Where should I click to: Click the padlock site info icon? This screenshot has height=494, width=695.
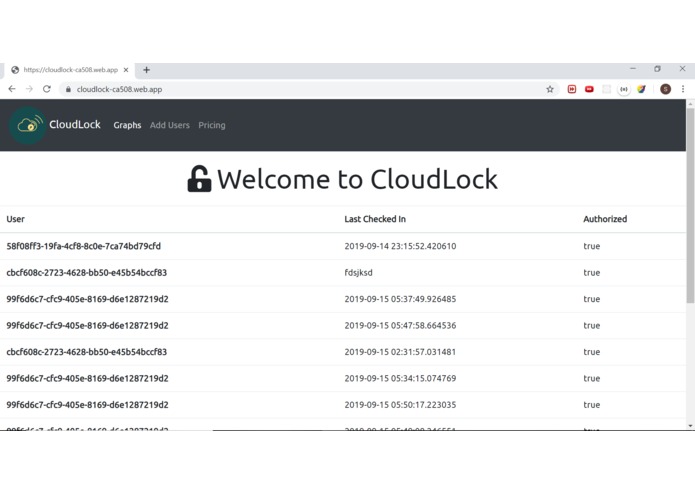tap(68, 89)
